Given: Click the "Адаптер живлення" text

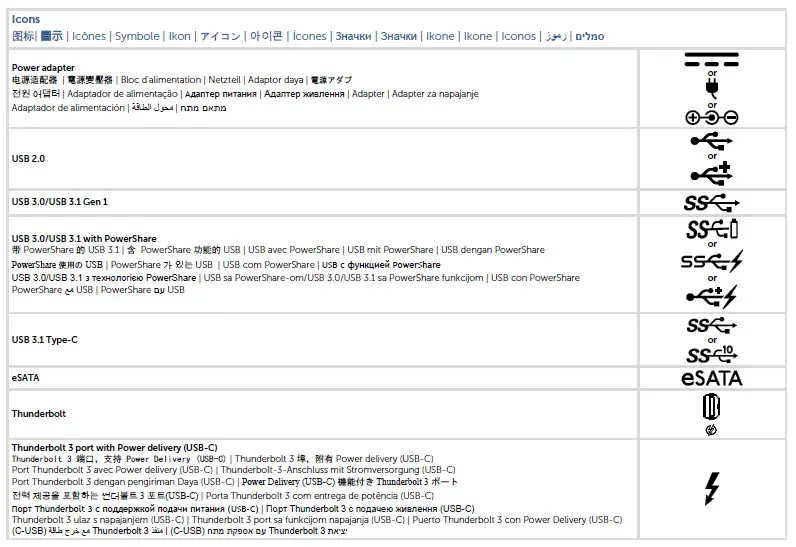Looking at the screenshot, I should (x=304, y=94).
